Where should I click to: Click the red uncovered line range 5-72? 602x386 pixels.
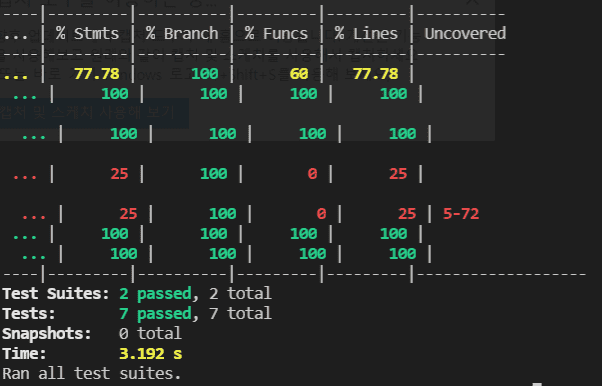pyautogui.click(x=461, y=214)
